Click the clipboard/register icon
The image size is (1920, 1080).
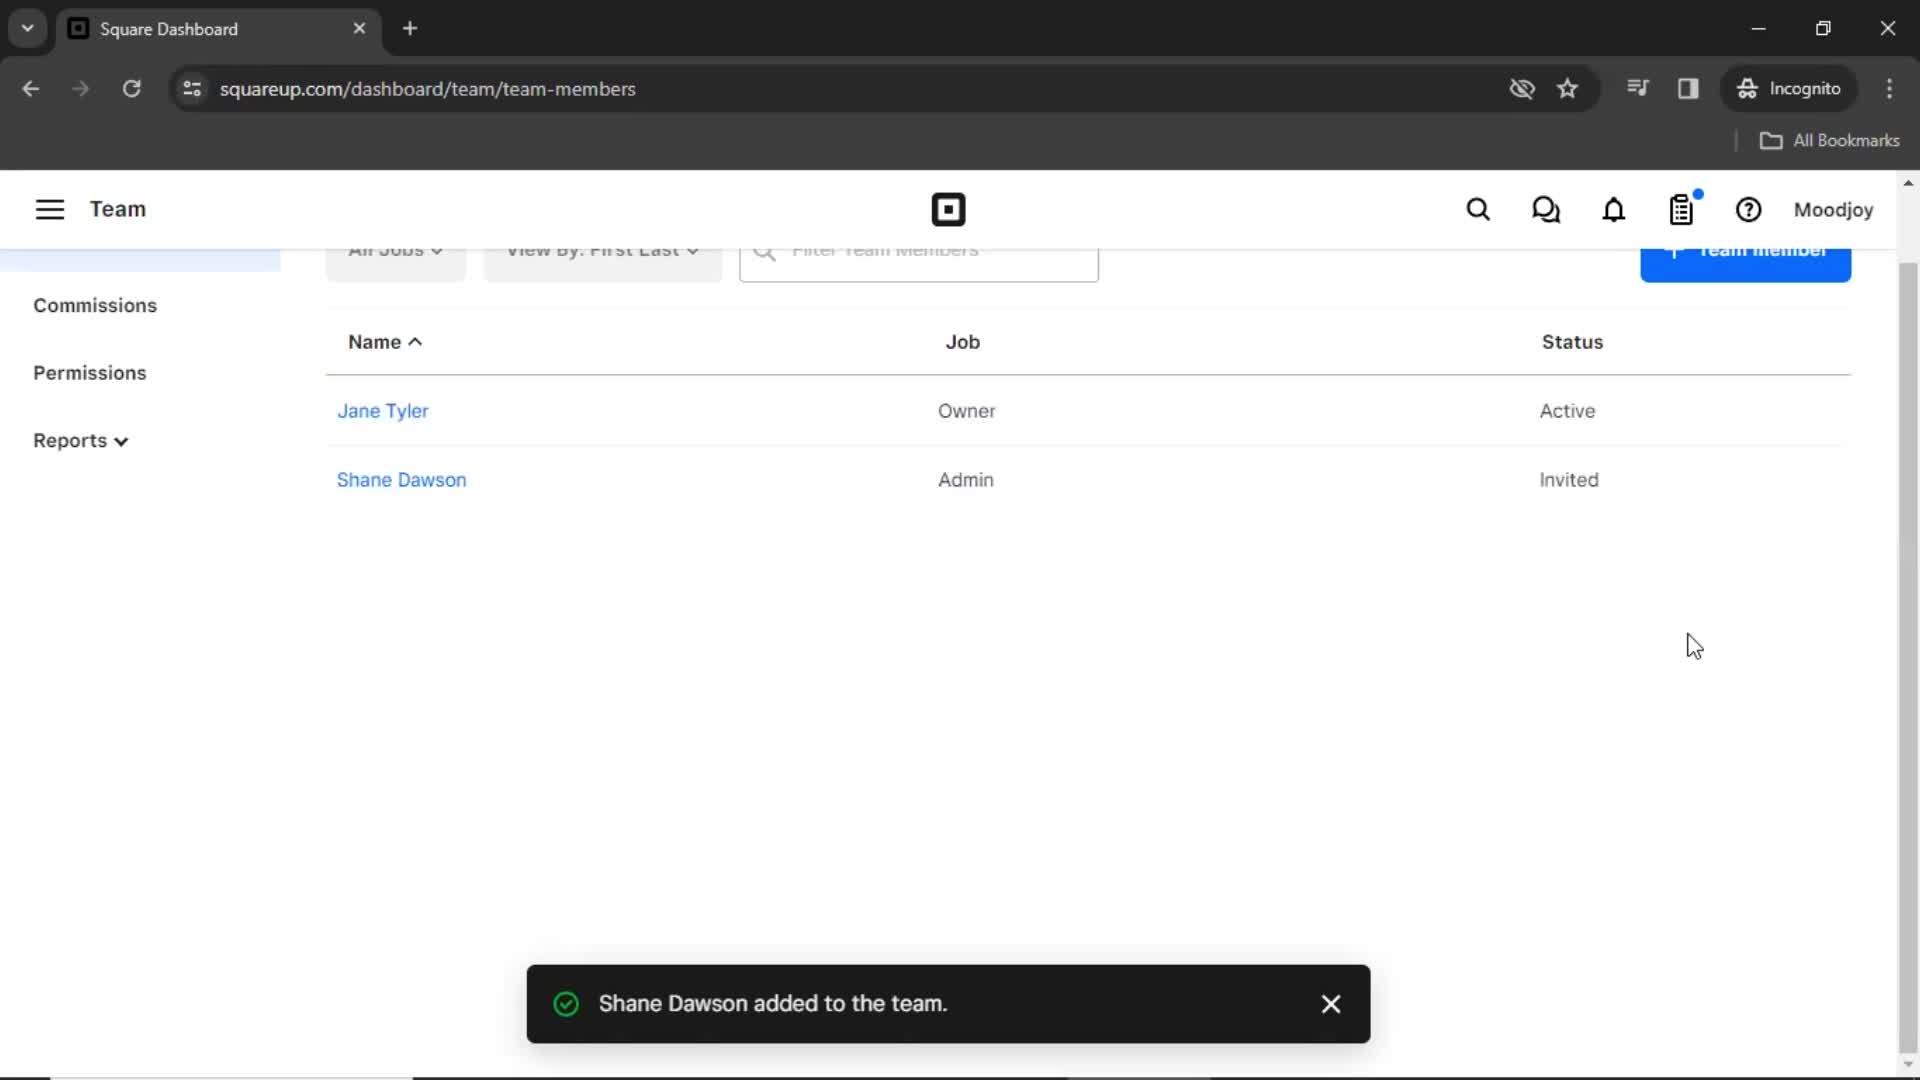click(x=1681, y=210)
